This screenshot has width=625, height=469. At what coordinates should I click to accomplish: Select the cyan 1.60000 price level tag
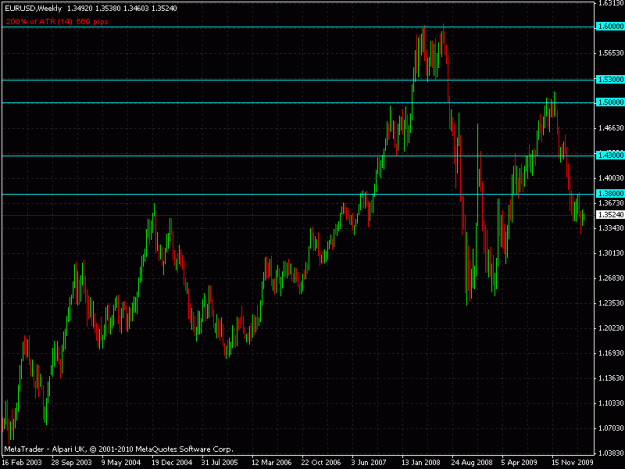(610, 26)
